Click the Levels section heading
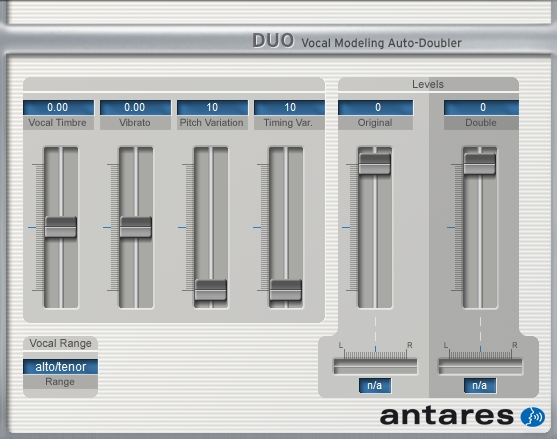The width and height of the screenshot is (557, 439). click(x=428, y=84)
